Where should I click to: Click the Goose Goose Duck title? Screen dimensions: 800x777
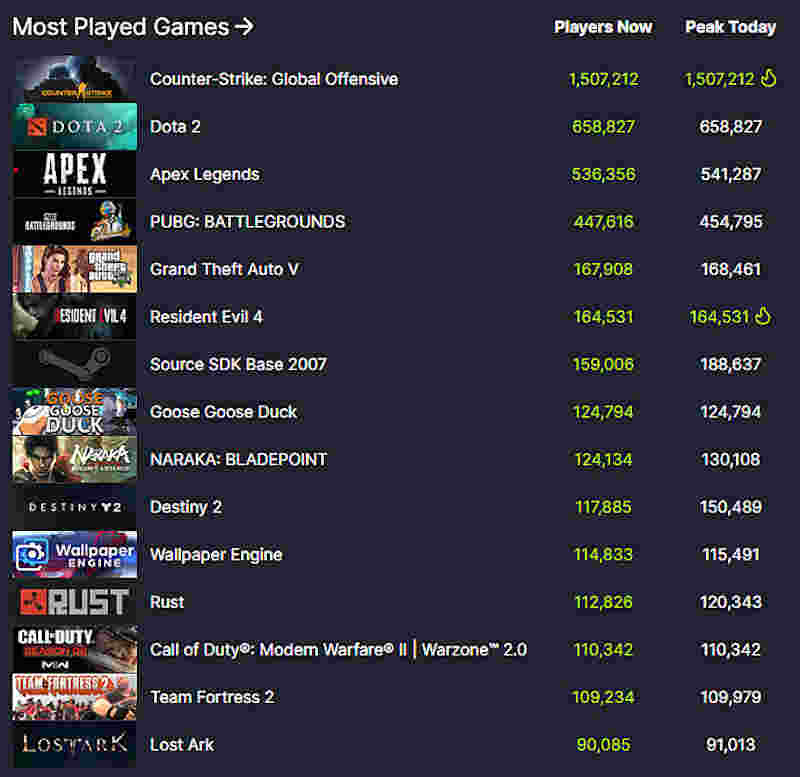(x=223, y=412)
